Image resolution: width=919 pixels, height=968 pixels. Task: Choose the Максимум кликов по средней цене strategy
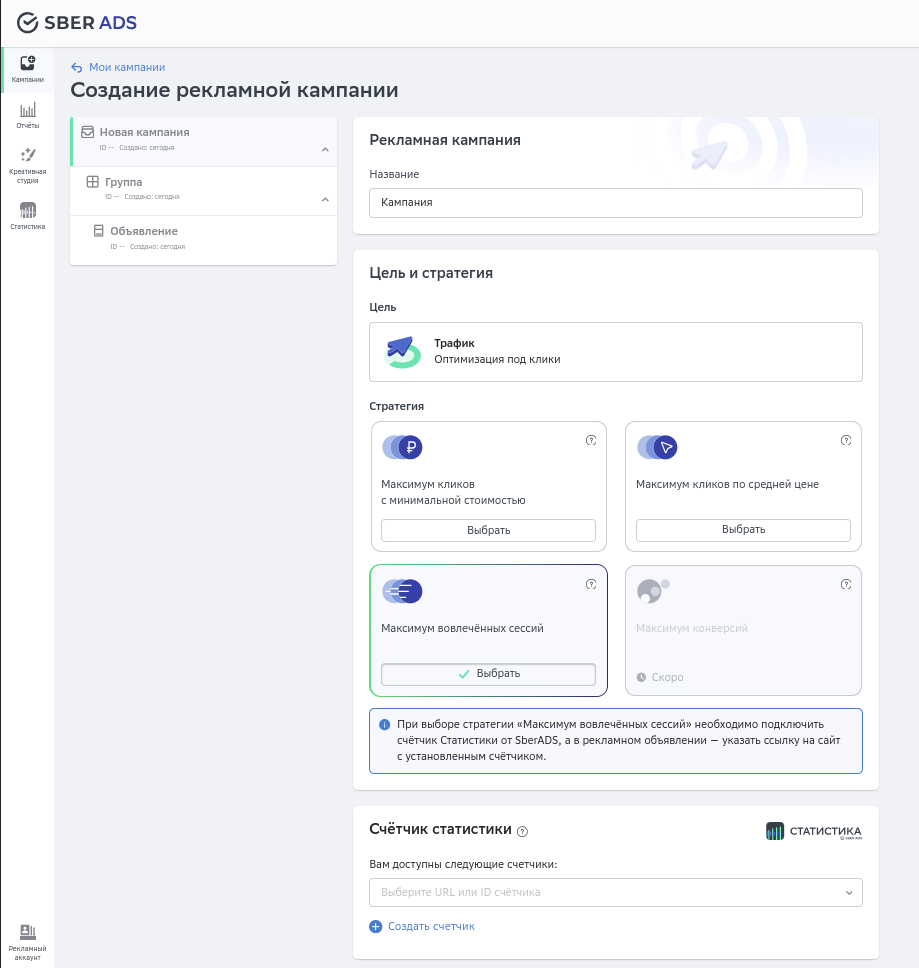[743, 530]
